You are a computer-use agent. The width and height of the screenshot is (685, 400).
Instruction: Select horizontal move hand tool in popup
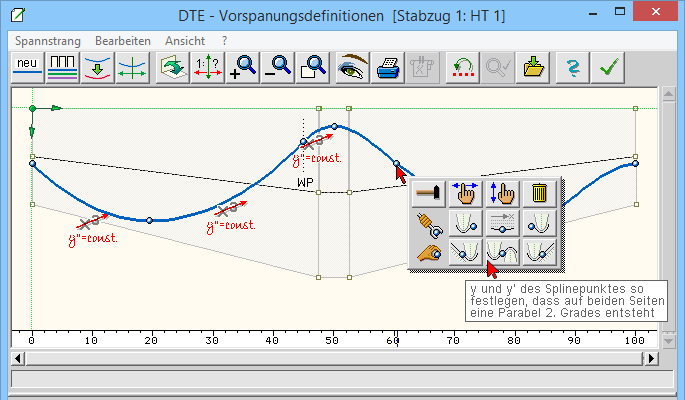coord(466,193)
